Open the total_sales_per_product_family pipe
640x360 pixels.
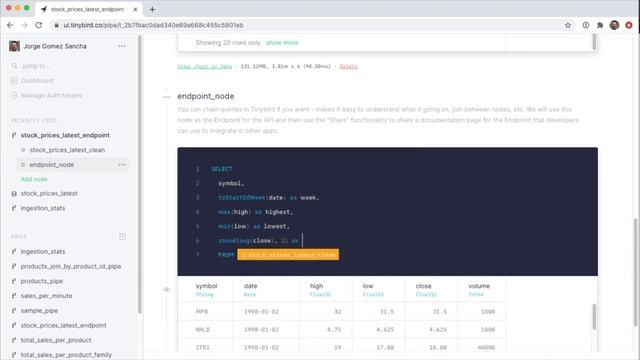click(66, 355)
